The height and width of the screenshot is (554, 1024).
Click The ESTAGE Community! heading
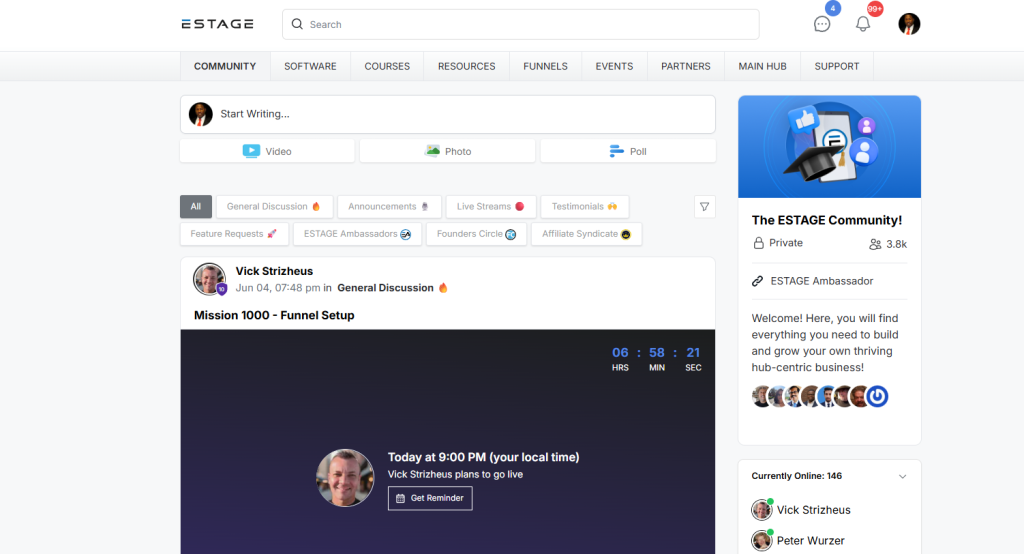(x=827, y=220)
